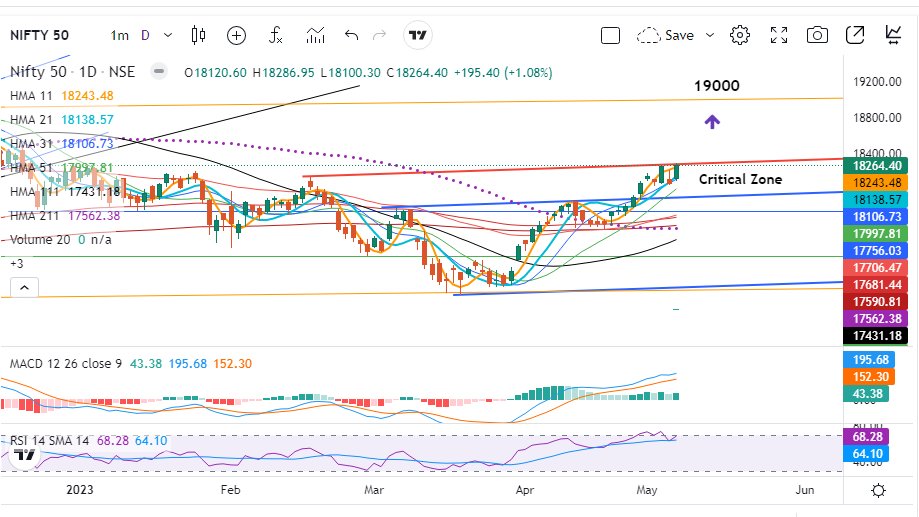The height and width of the screenshot is (517, 919).
Task: Add a compare symbol with plus icon
Action: [x=236, y=36]
